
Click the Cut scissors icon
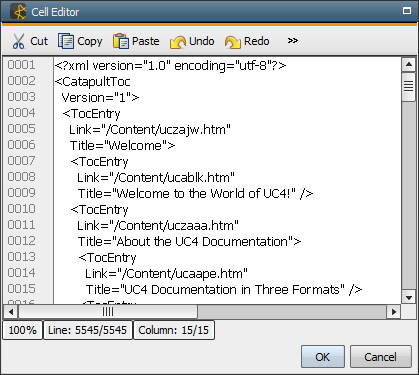coord(18,41)
